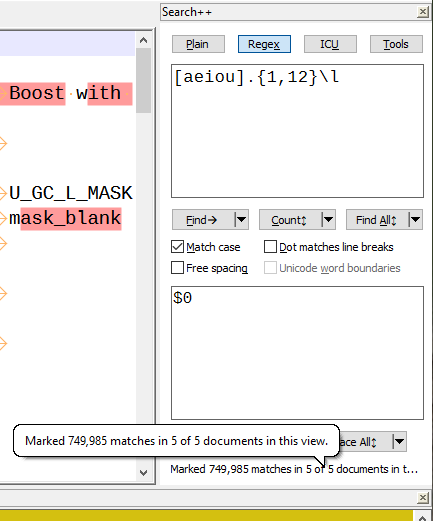Click the status message below Replace All
The height and width of the screenshot is (521, 433).
tap(294, 469)
